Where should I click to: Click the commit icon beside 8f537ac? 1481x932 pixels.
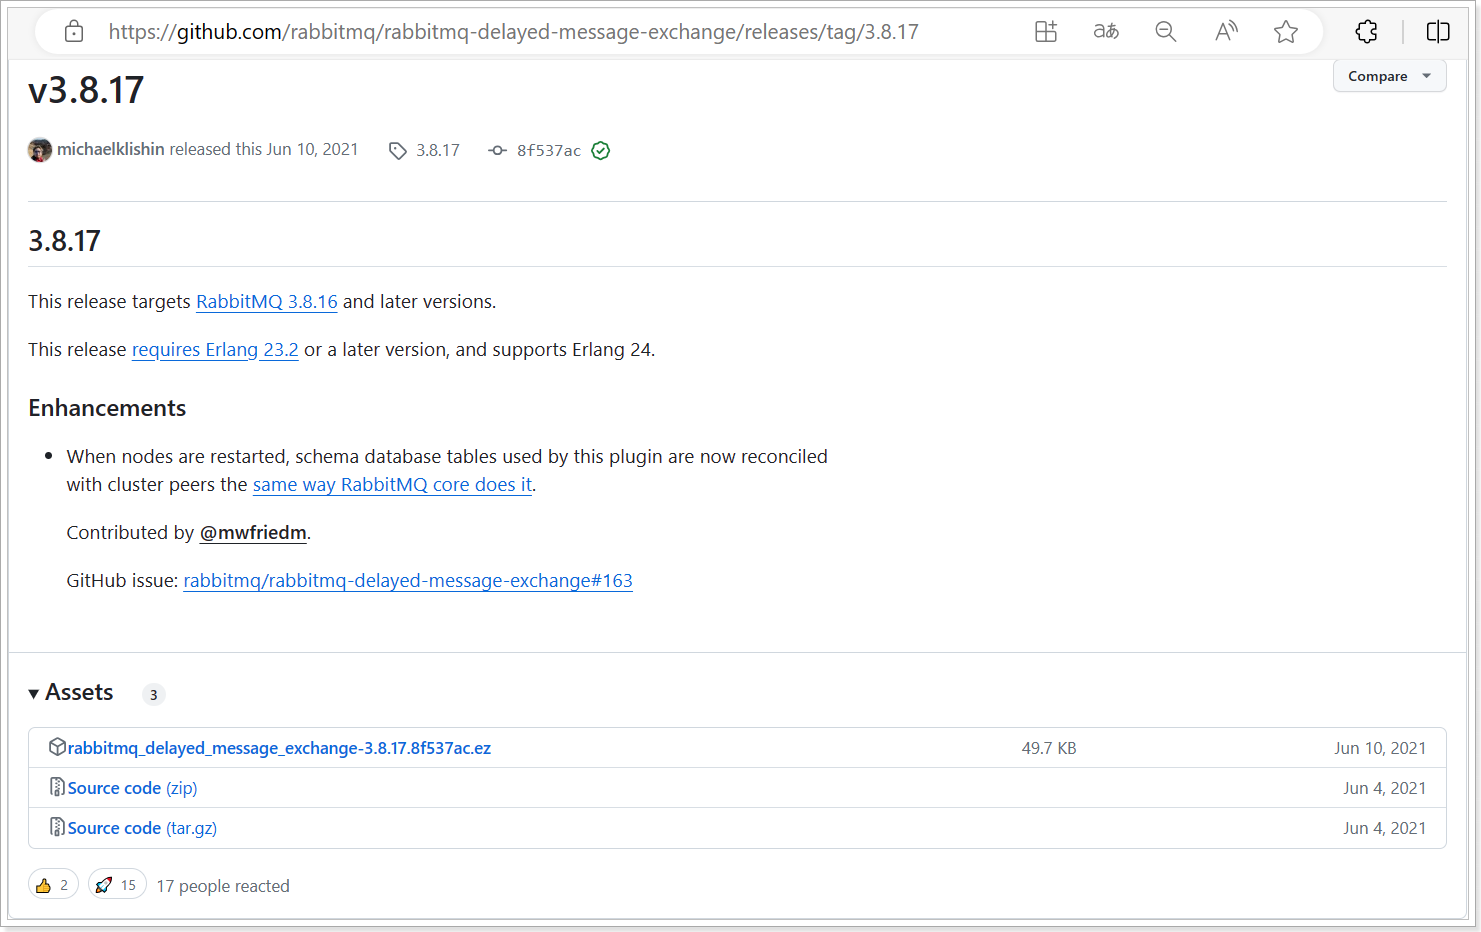point(497,151)
